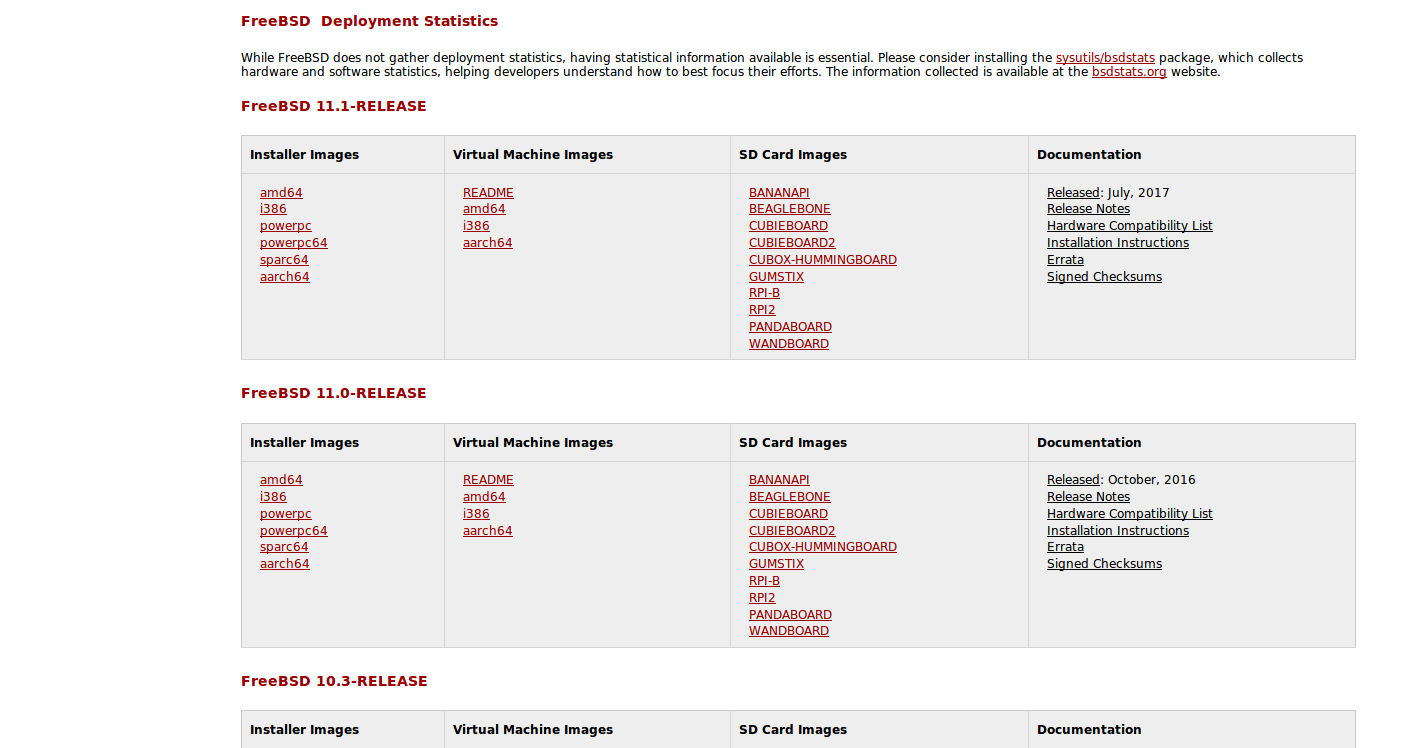Open 11.1-RELEASE sparc64 installer link
Screen dimensions: 1427x748
(x=284, y=260)
